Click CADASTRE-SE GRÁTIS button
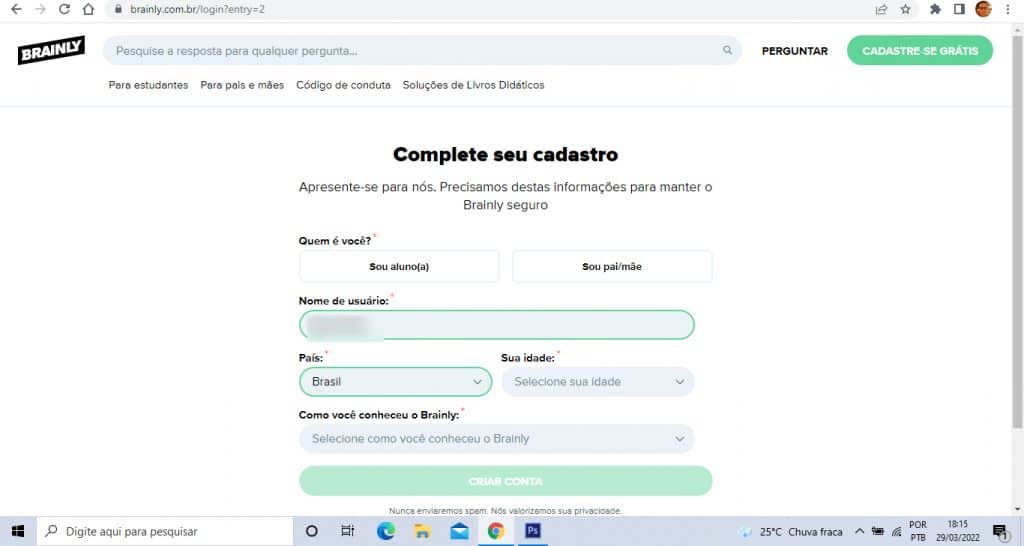This screenshot has width=1024, height=546. [x=920, y=50]
